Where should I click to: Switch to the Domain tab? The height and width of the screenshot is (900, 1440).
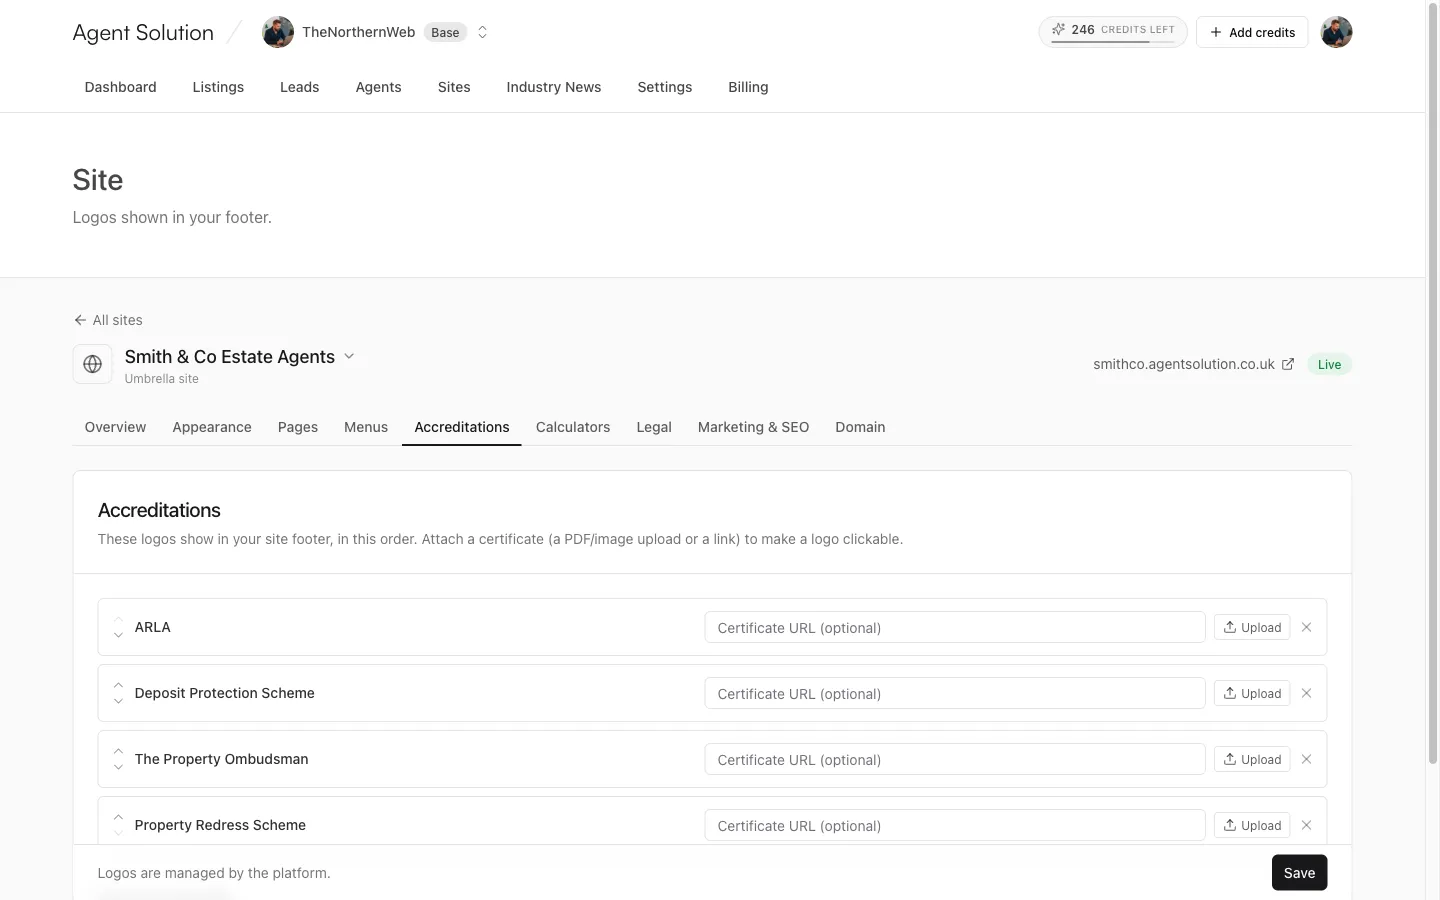[x=860, y=427]
